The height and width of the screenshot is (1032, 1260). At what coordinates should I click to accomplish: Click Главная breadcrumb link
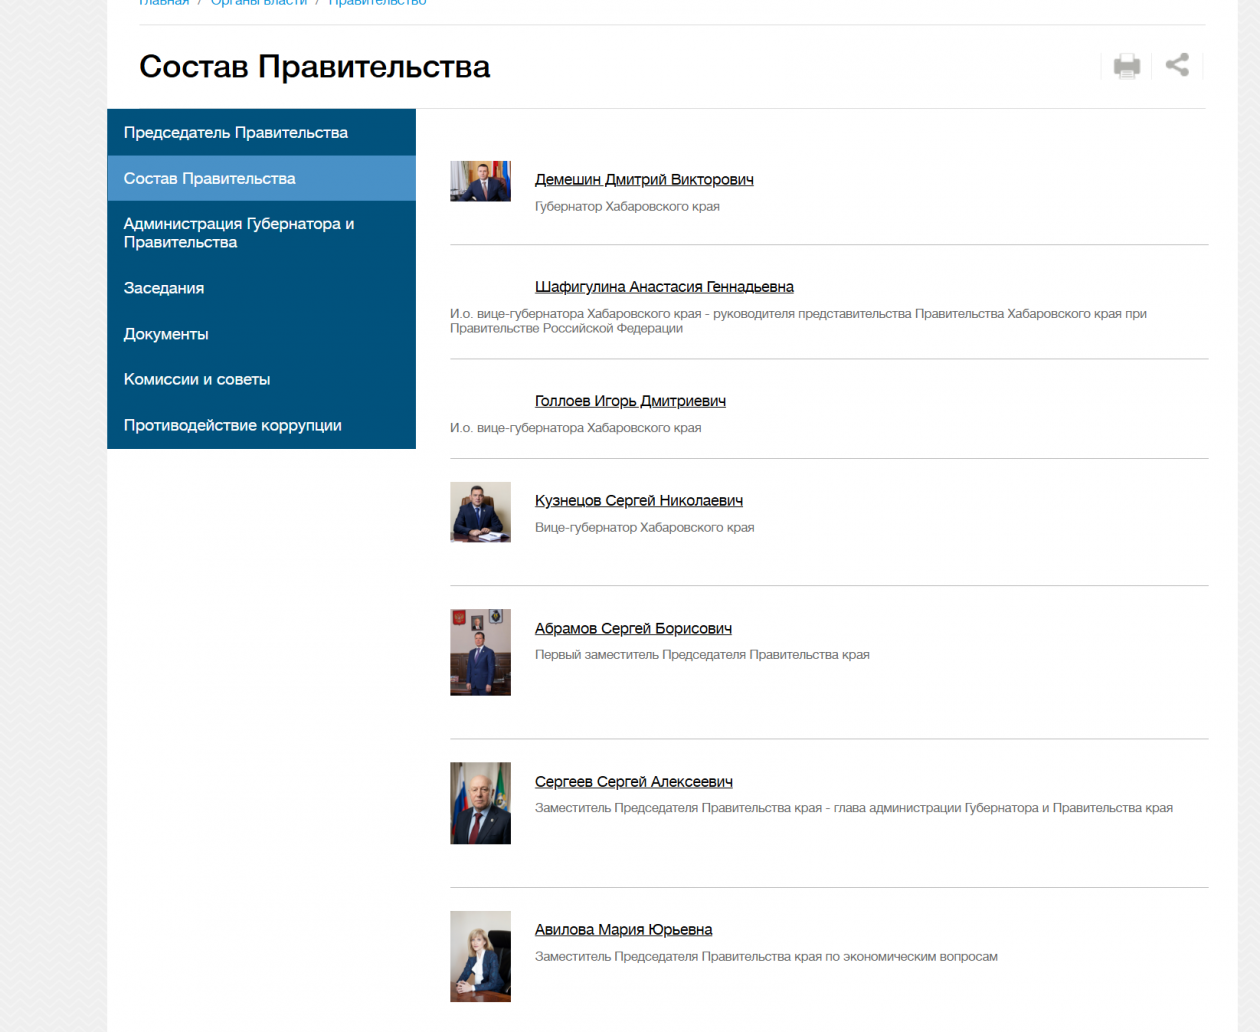point(164,3)
